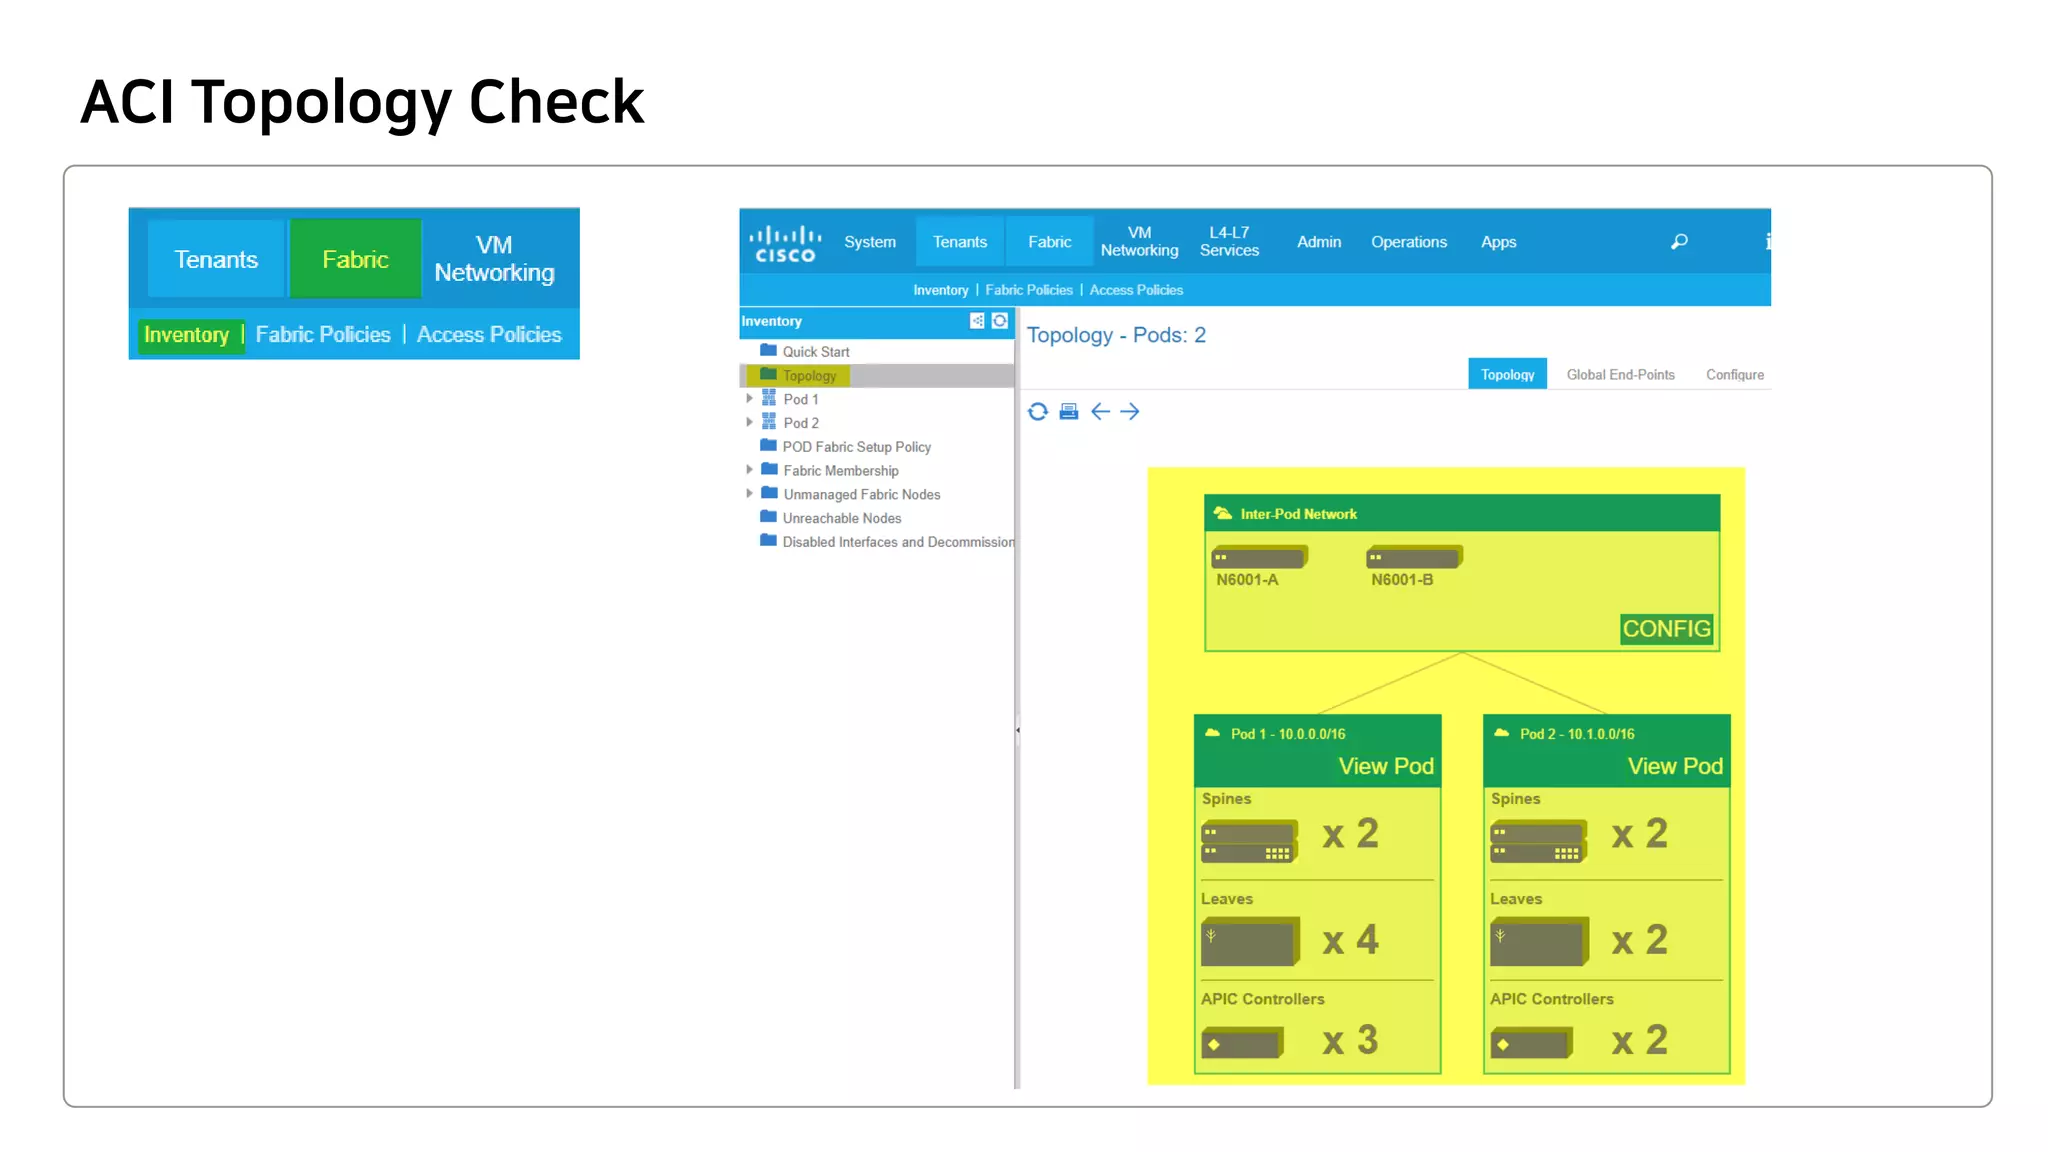
Task: Click N6001-A switch icon
Action: [1258, 557]
